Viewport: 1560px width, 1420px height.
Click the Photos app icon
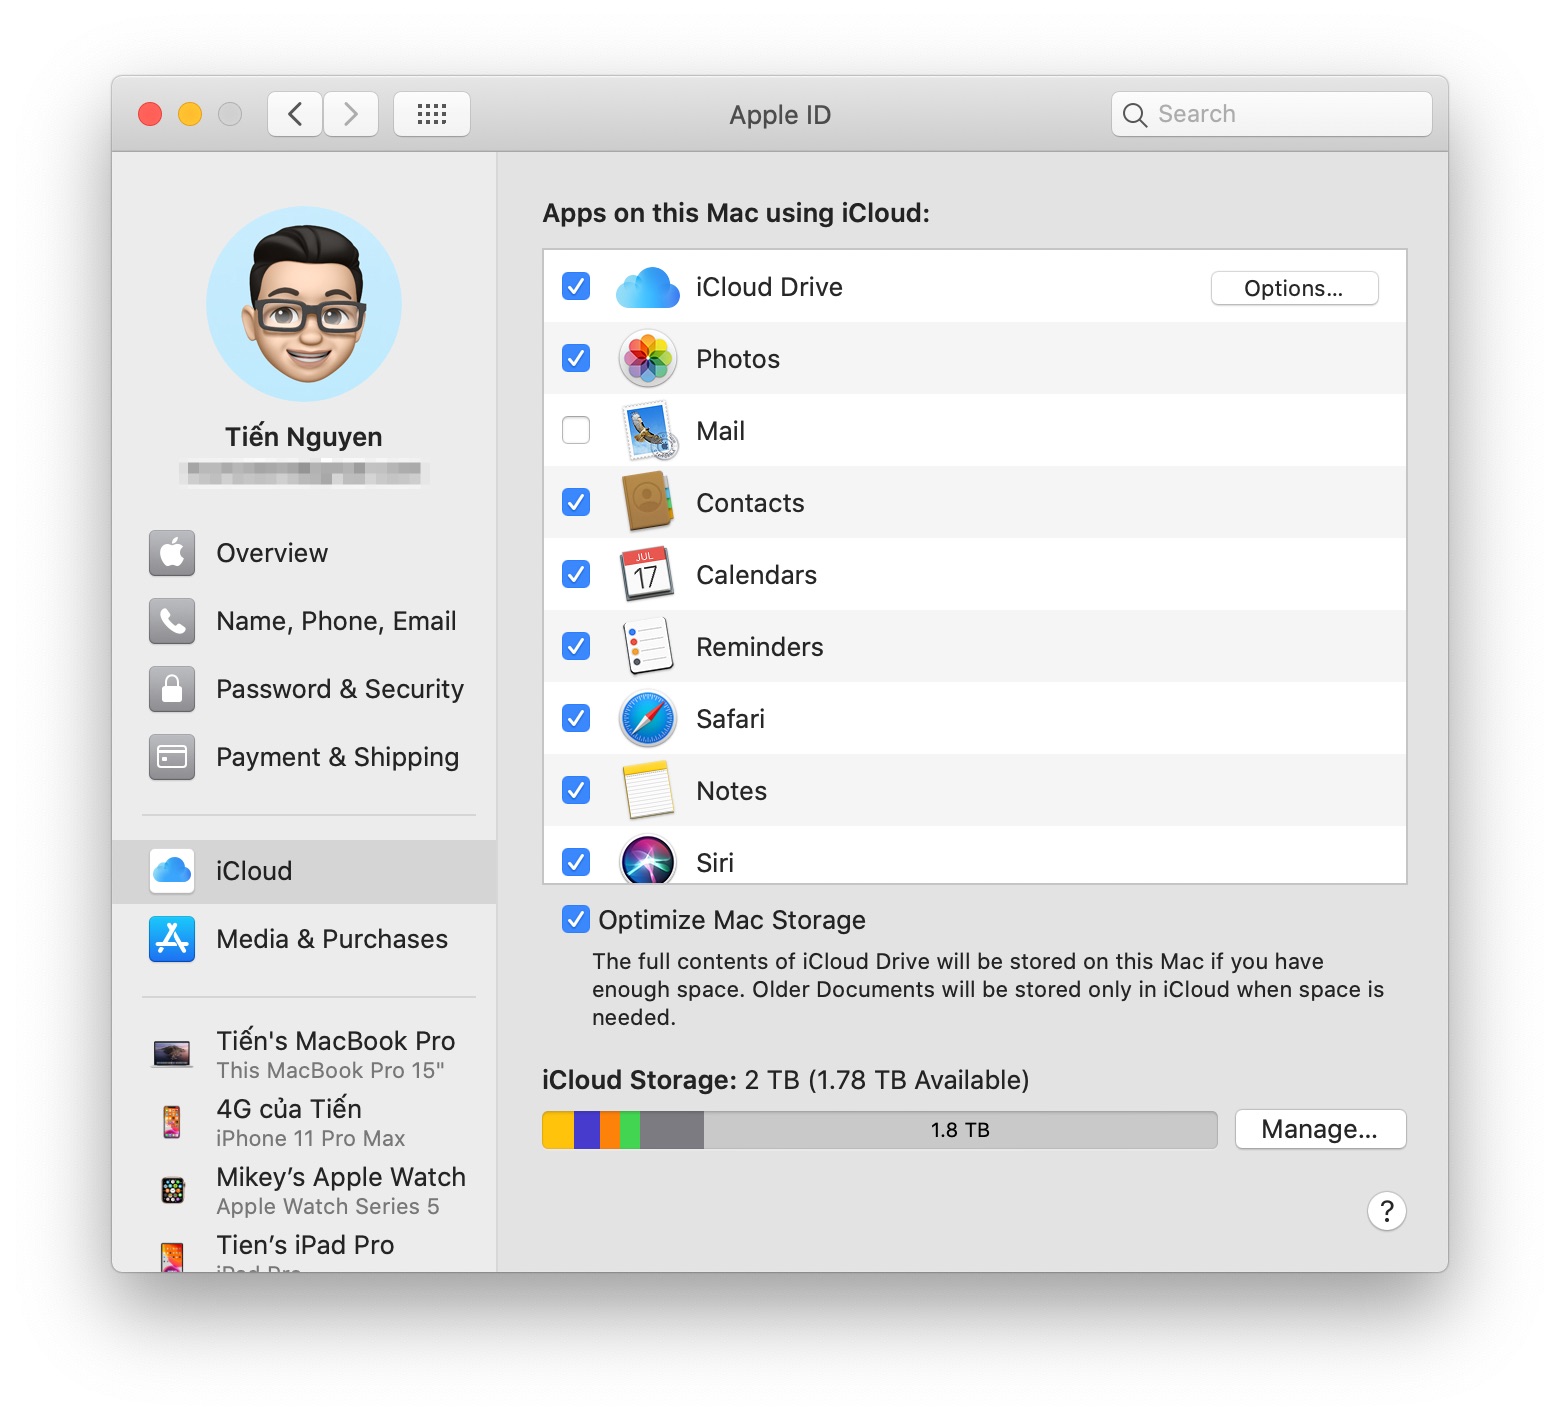click(x=648, y=359)
